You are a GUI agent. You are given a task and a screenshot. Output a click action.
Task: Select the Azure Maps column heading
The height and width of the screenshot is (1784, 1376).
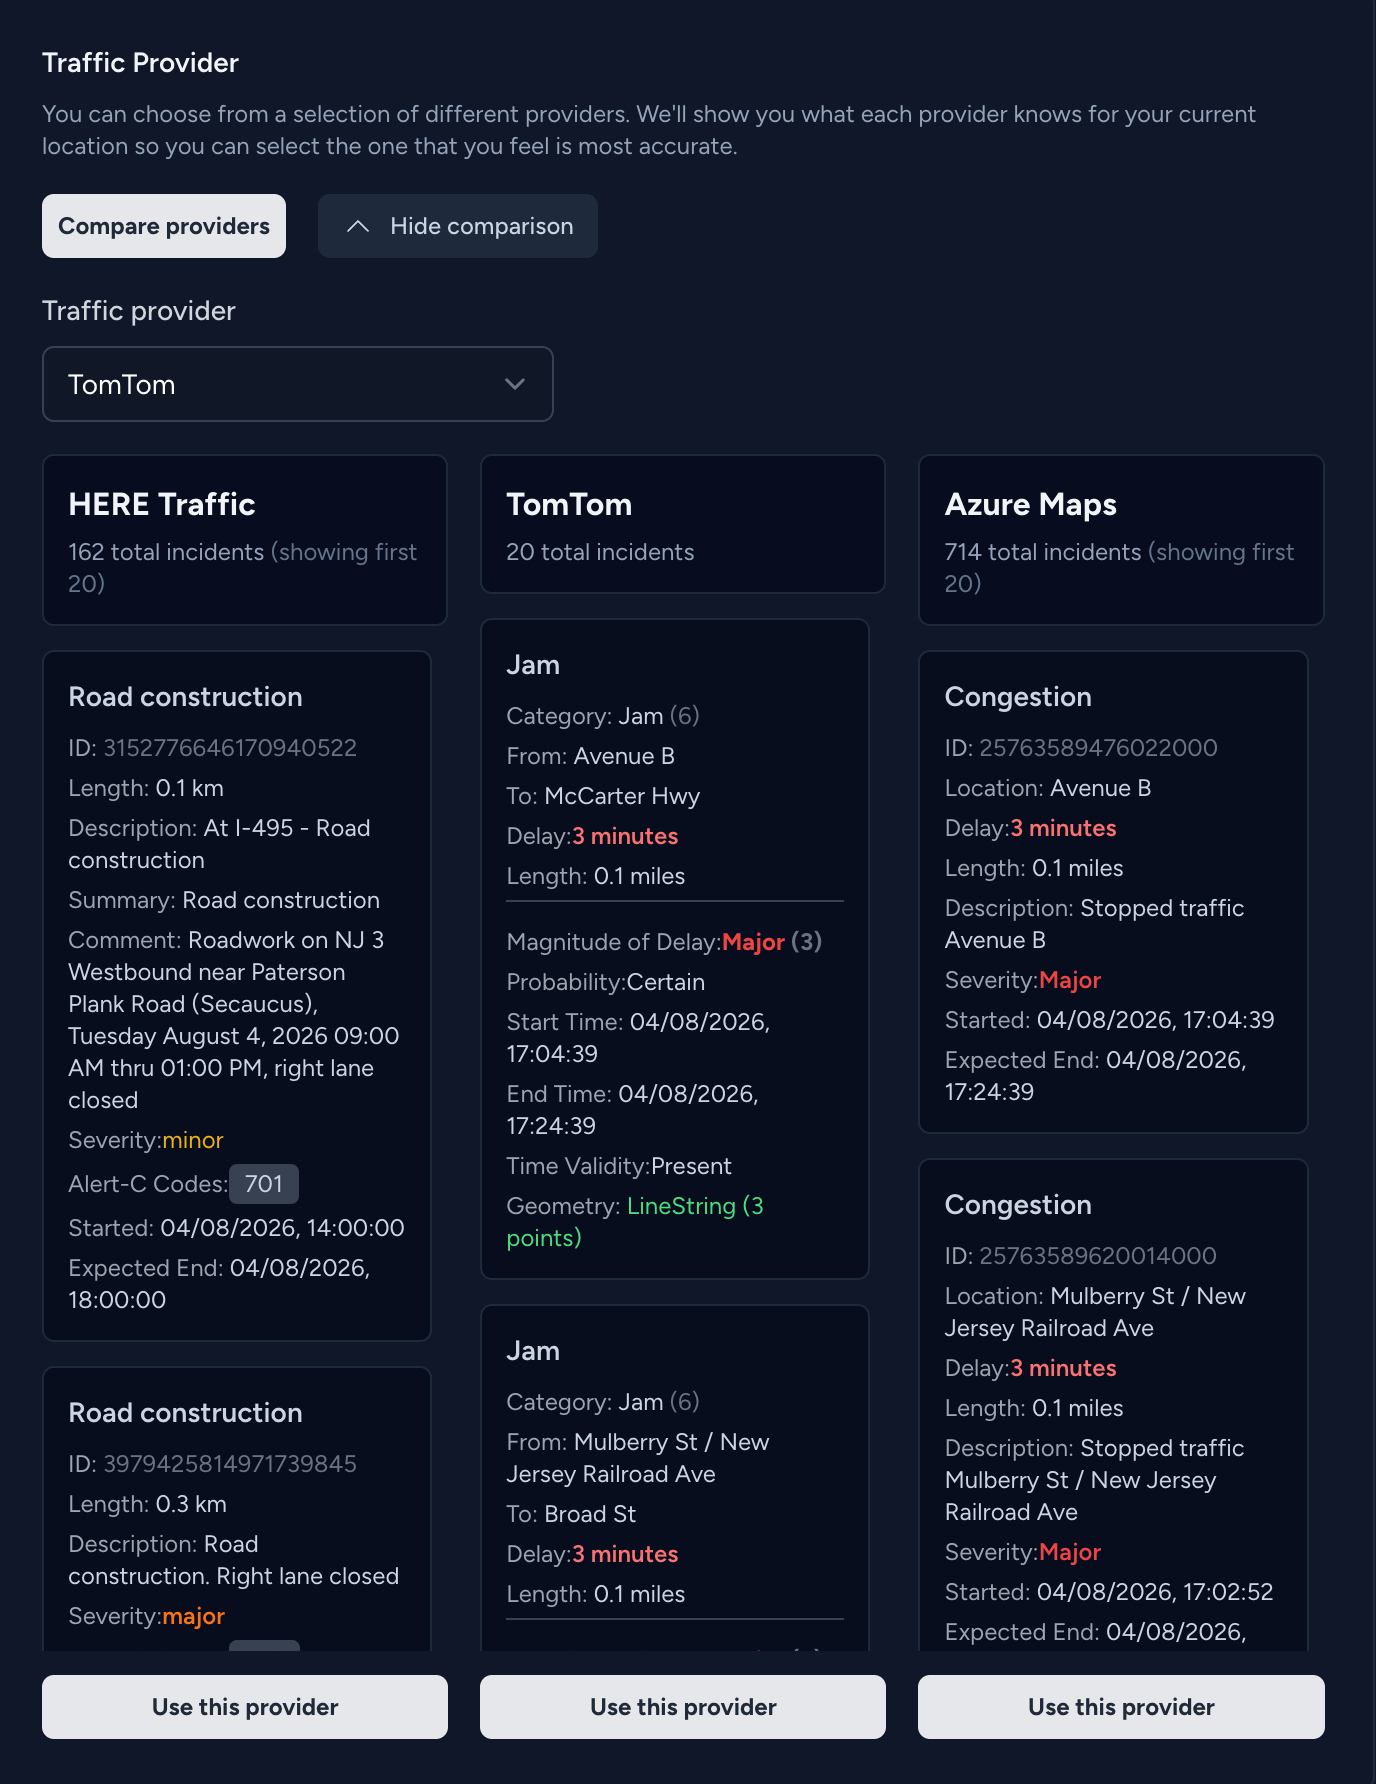[1031, 504]
